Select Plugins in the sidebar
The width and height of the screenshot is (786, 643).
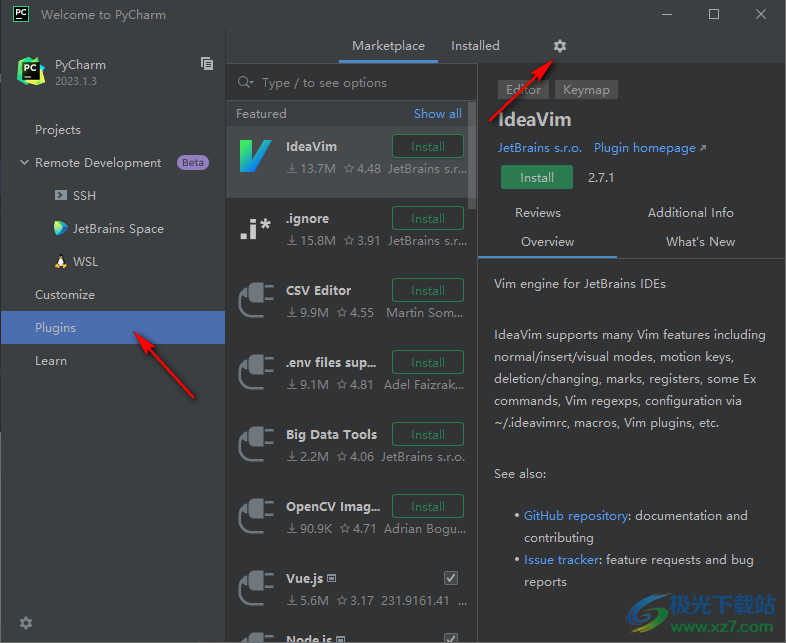point(113,327)
